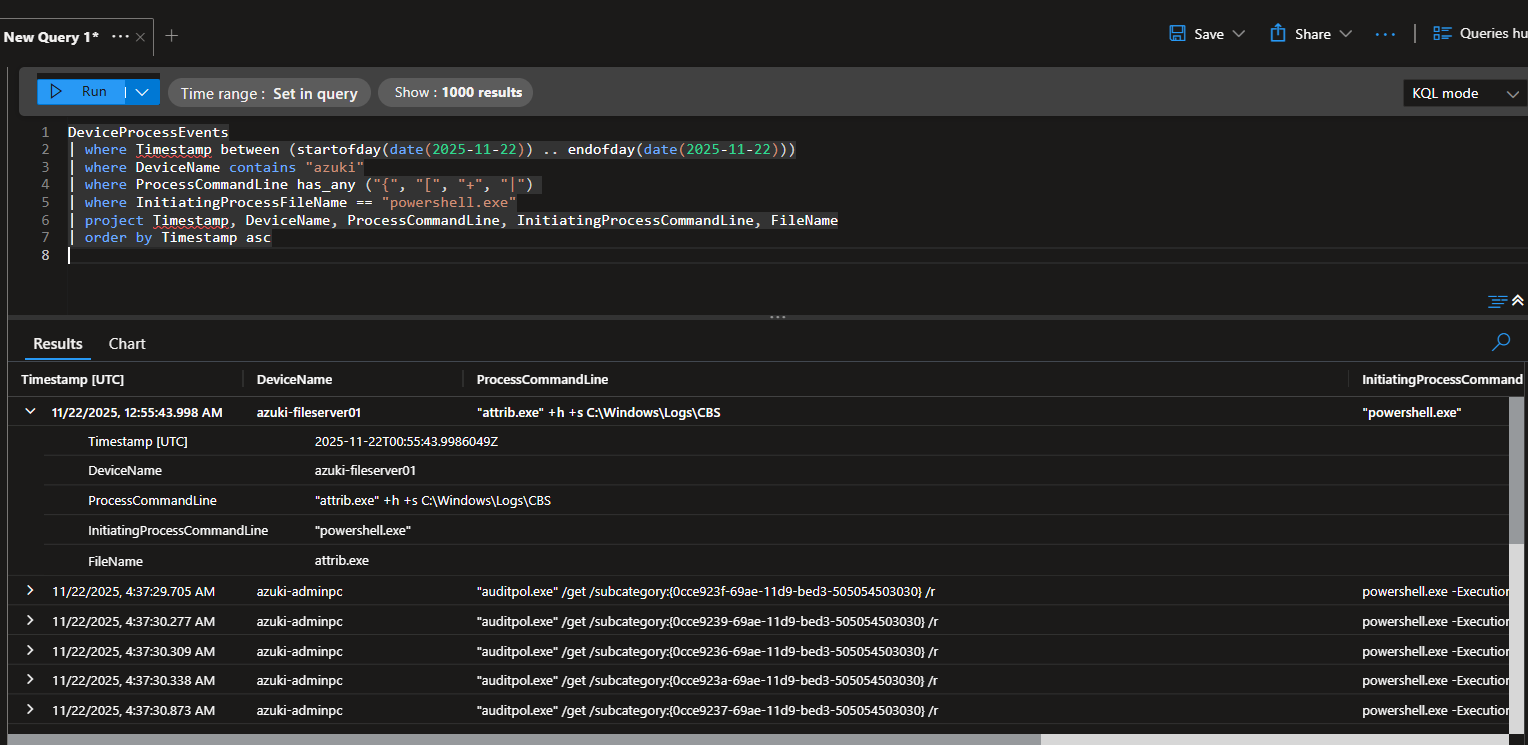The image size is (1528, 745).
Task: Open the New Query 1 tab options ellipsis
Action: coord(120,36)
